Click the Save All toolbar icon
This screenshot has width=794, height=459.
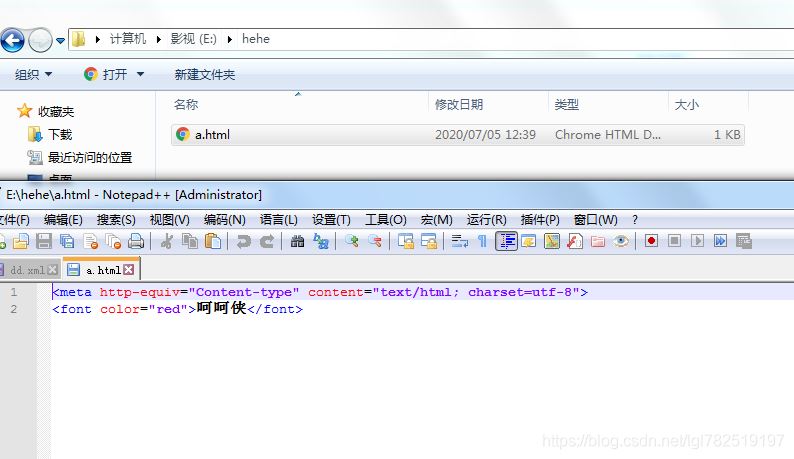coord(67,241)
